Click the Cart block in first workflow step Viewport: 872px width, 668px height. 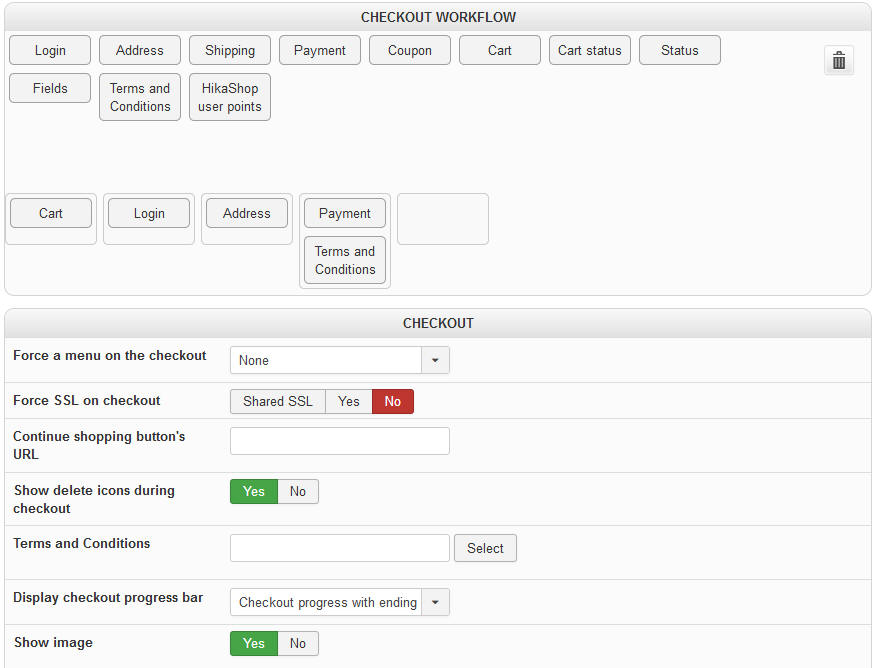[x=51, y=213]
